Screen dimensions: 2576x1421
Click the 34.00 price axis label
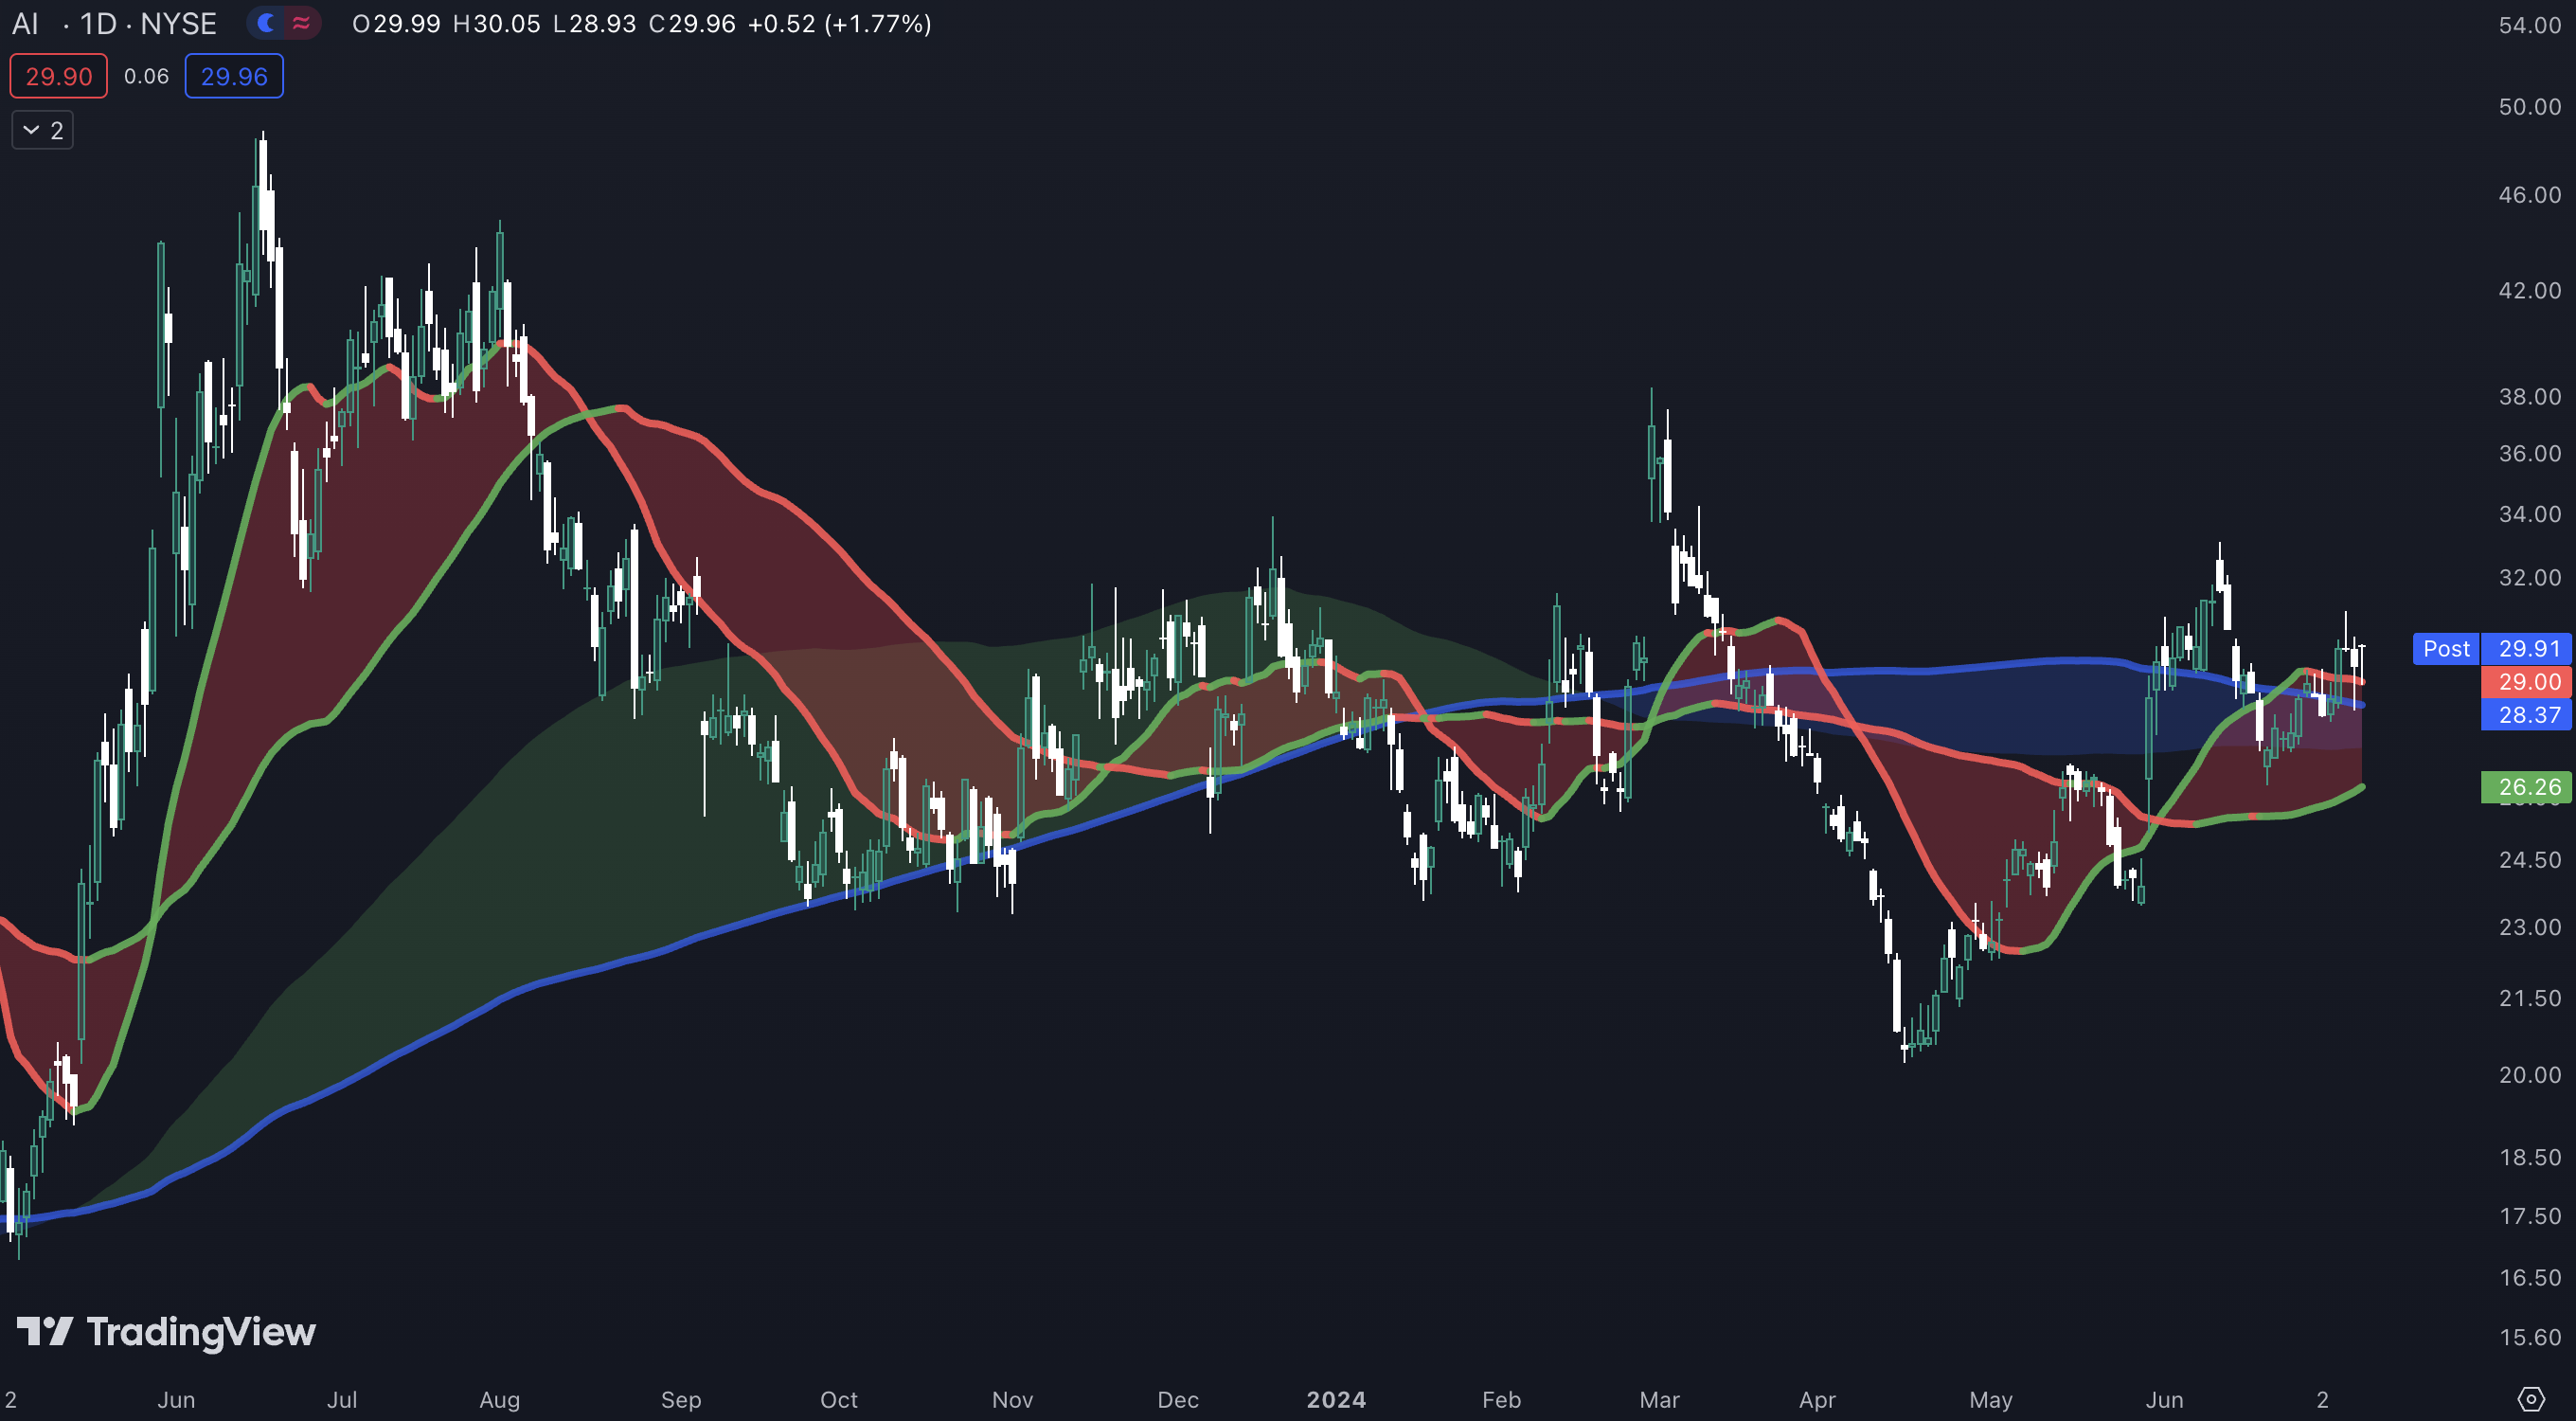[2529, 514]
